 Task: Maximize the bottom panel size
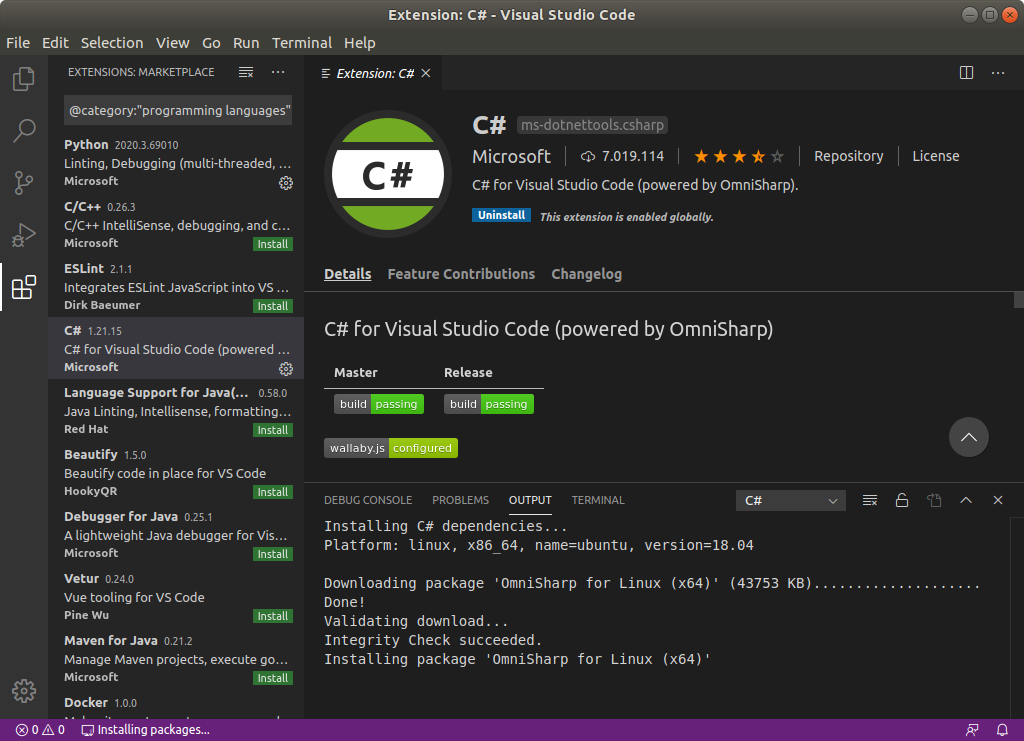966,500
